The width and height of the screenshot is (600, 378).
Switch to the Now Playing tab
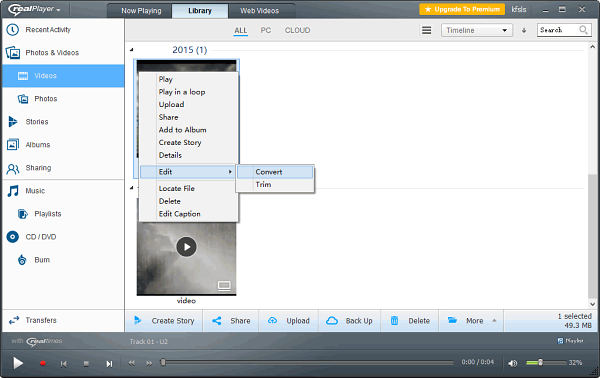tap(141, 11)
